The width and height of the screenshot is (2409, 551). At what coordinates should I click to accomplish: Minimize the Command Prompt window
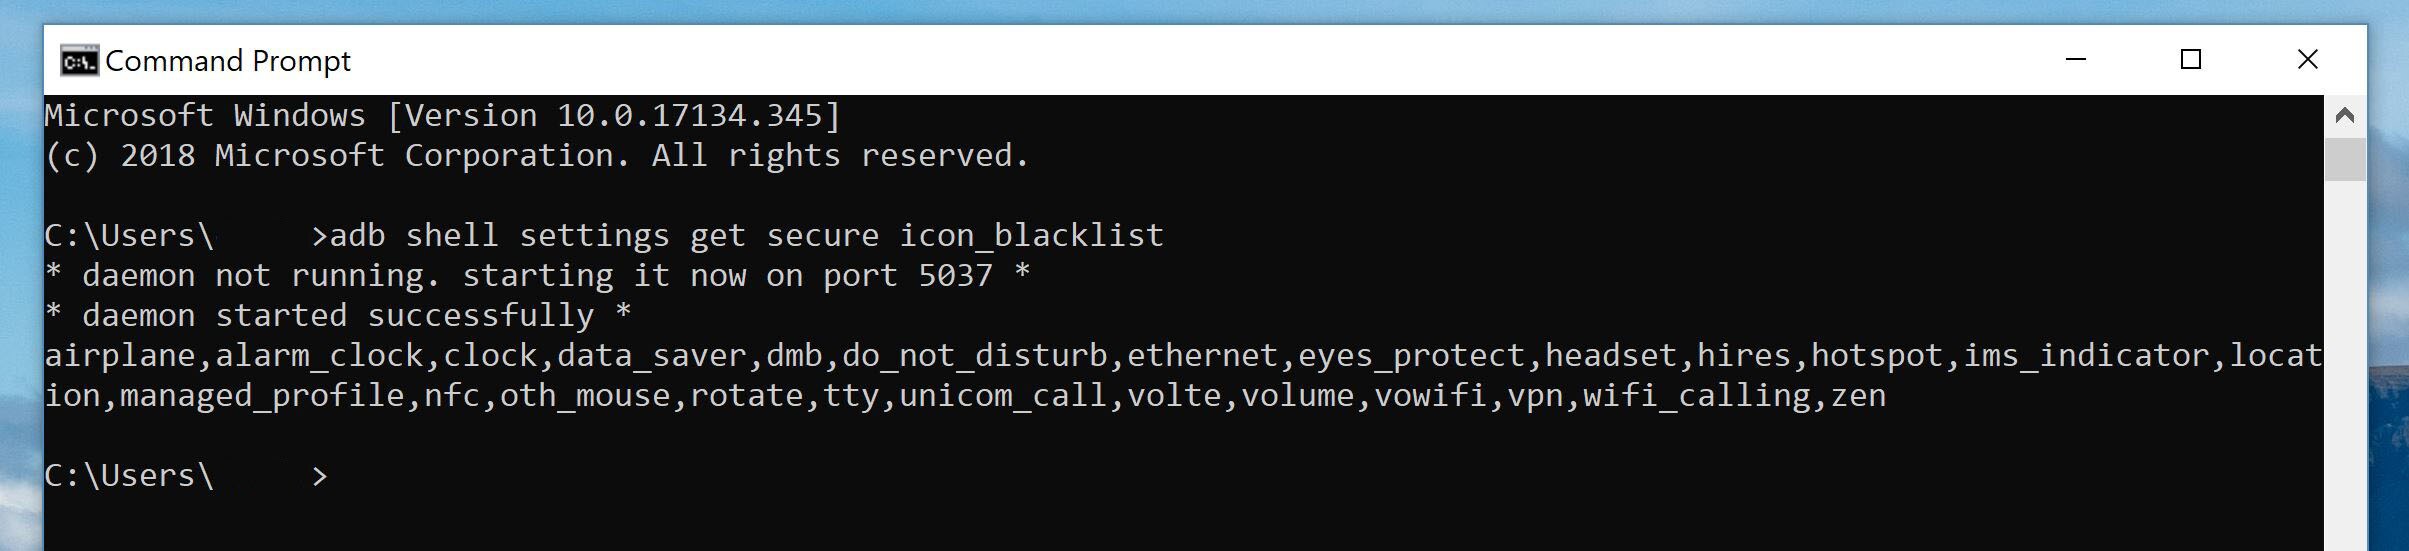[x=2076, y=60]
